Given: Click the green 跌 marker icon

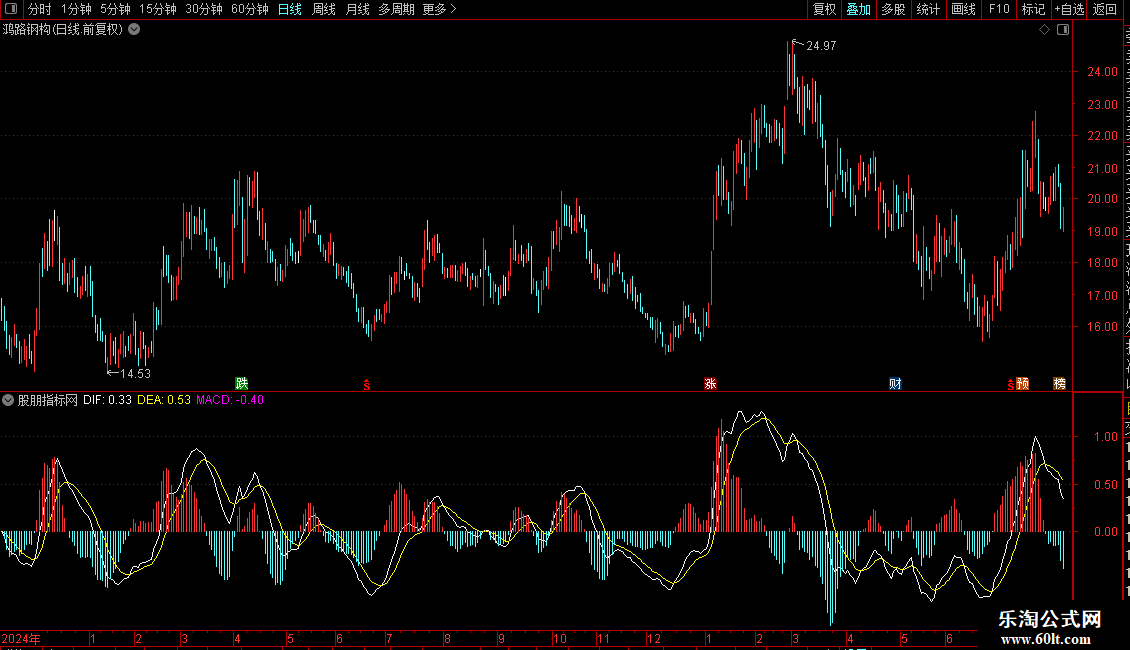Looking at the screenshot, I should pyautogui.click(x=242, y=383).
